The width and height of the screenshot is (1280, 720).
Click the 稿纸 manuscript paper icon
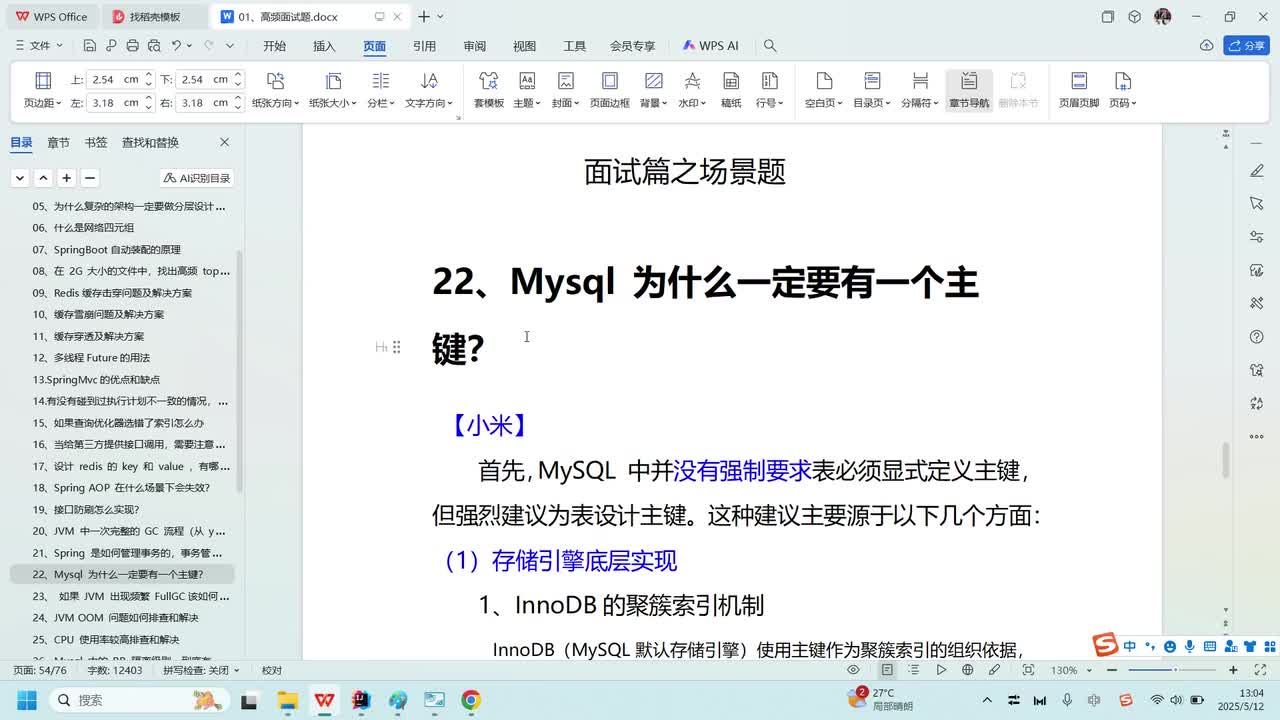click(x=731, y=90)
